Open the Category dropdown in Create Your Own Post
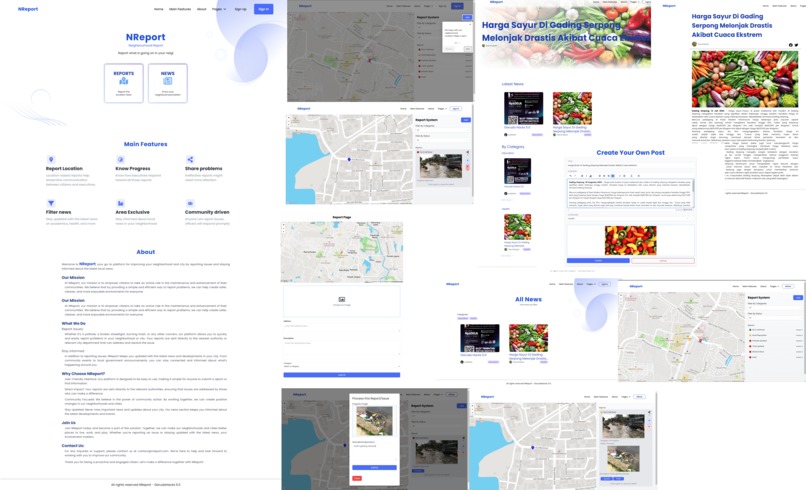806x490 pixels. pyautogui.click(x=630, y=219)
